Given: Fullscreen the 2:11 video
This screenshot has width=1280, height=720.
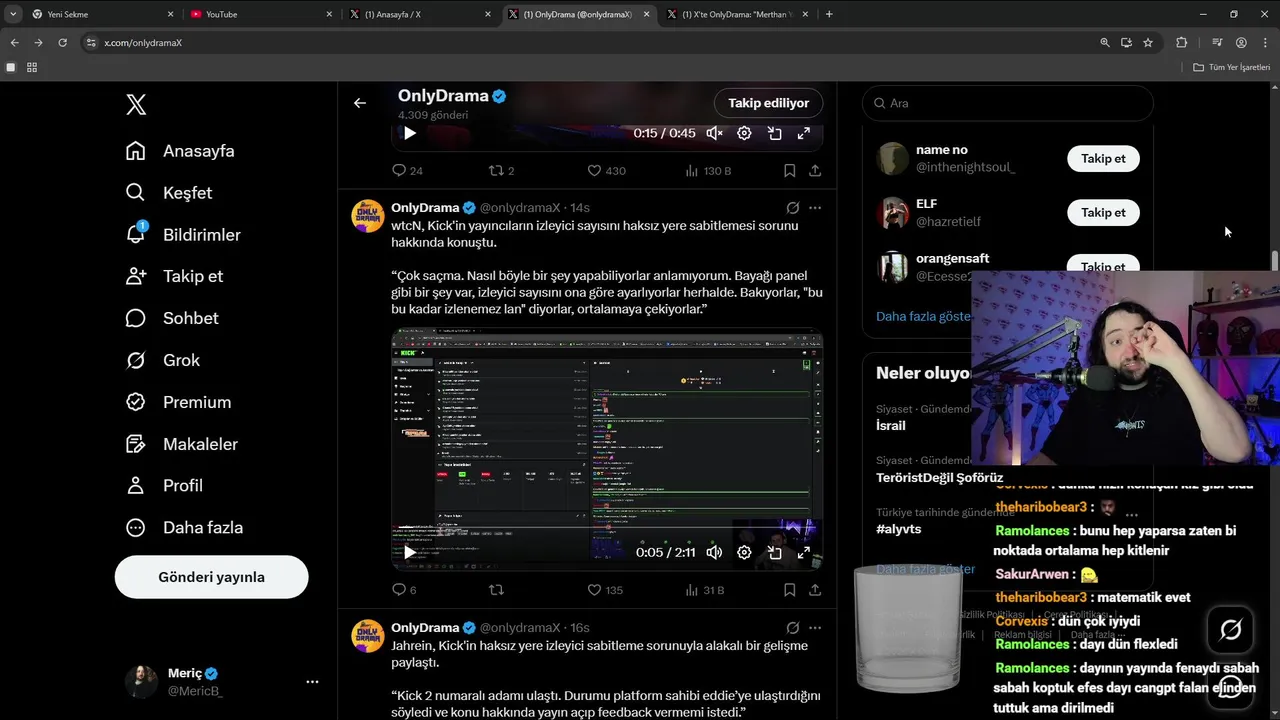Looking at the screenshot, I should click(x=803, y=552).
